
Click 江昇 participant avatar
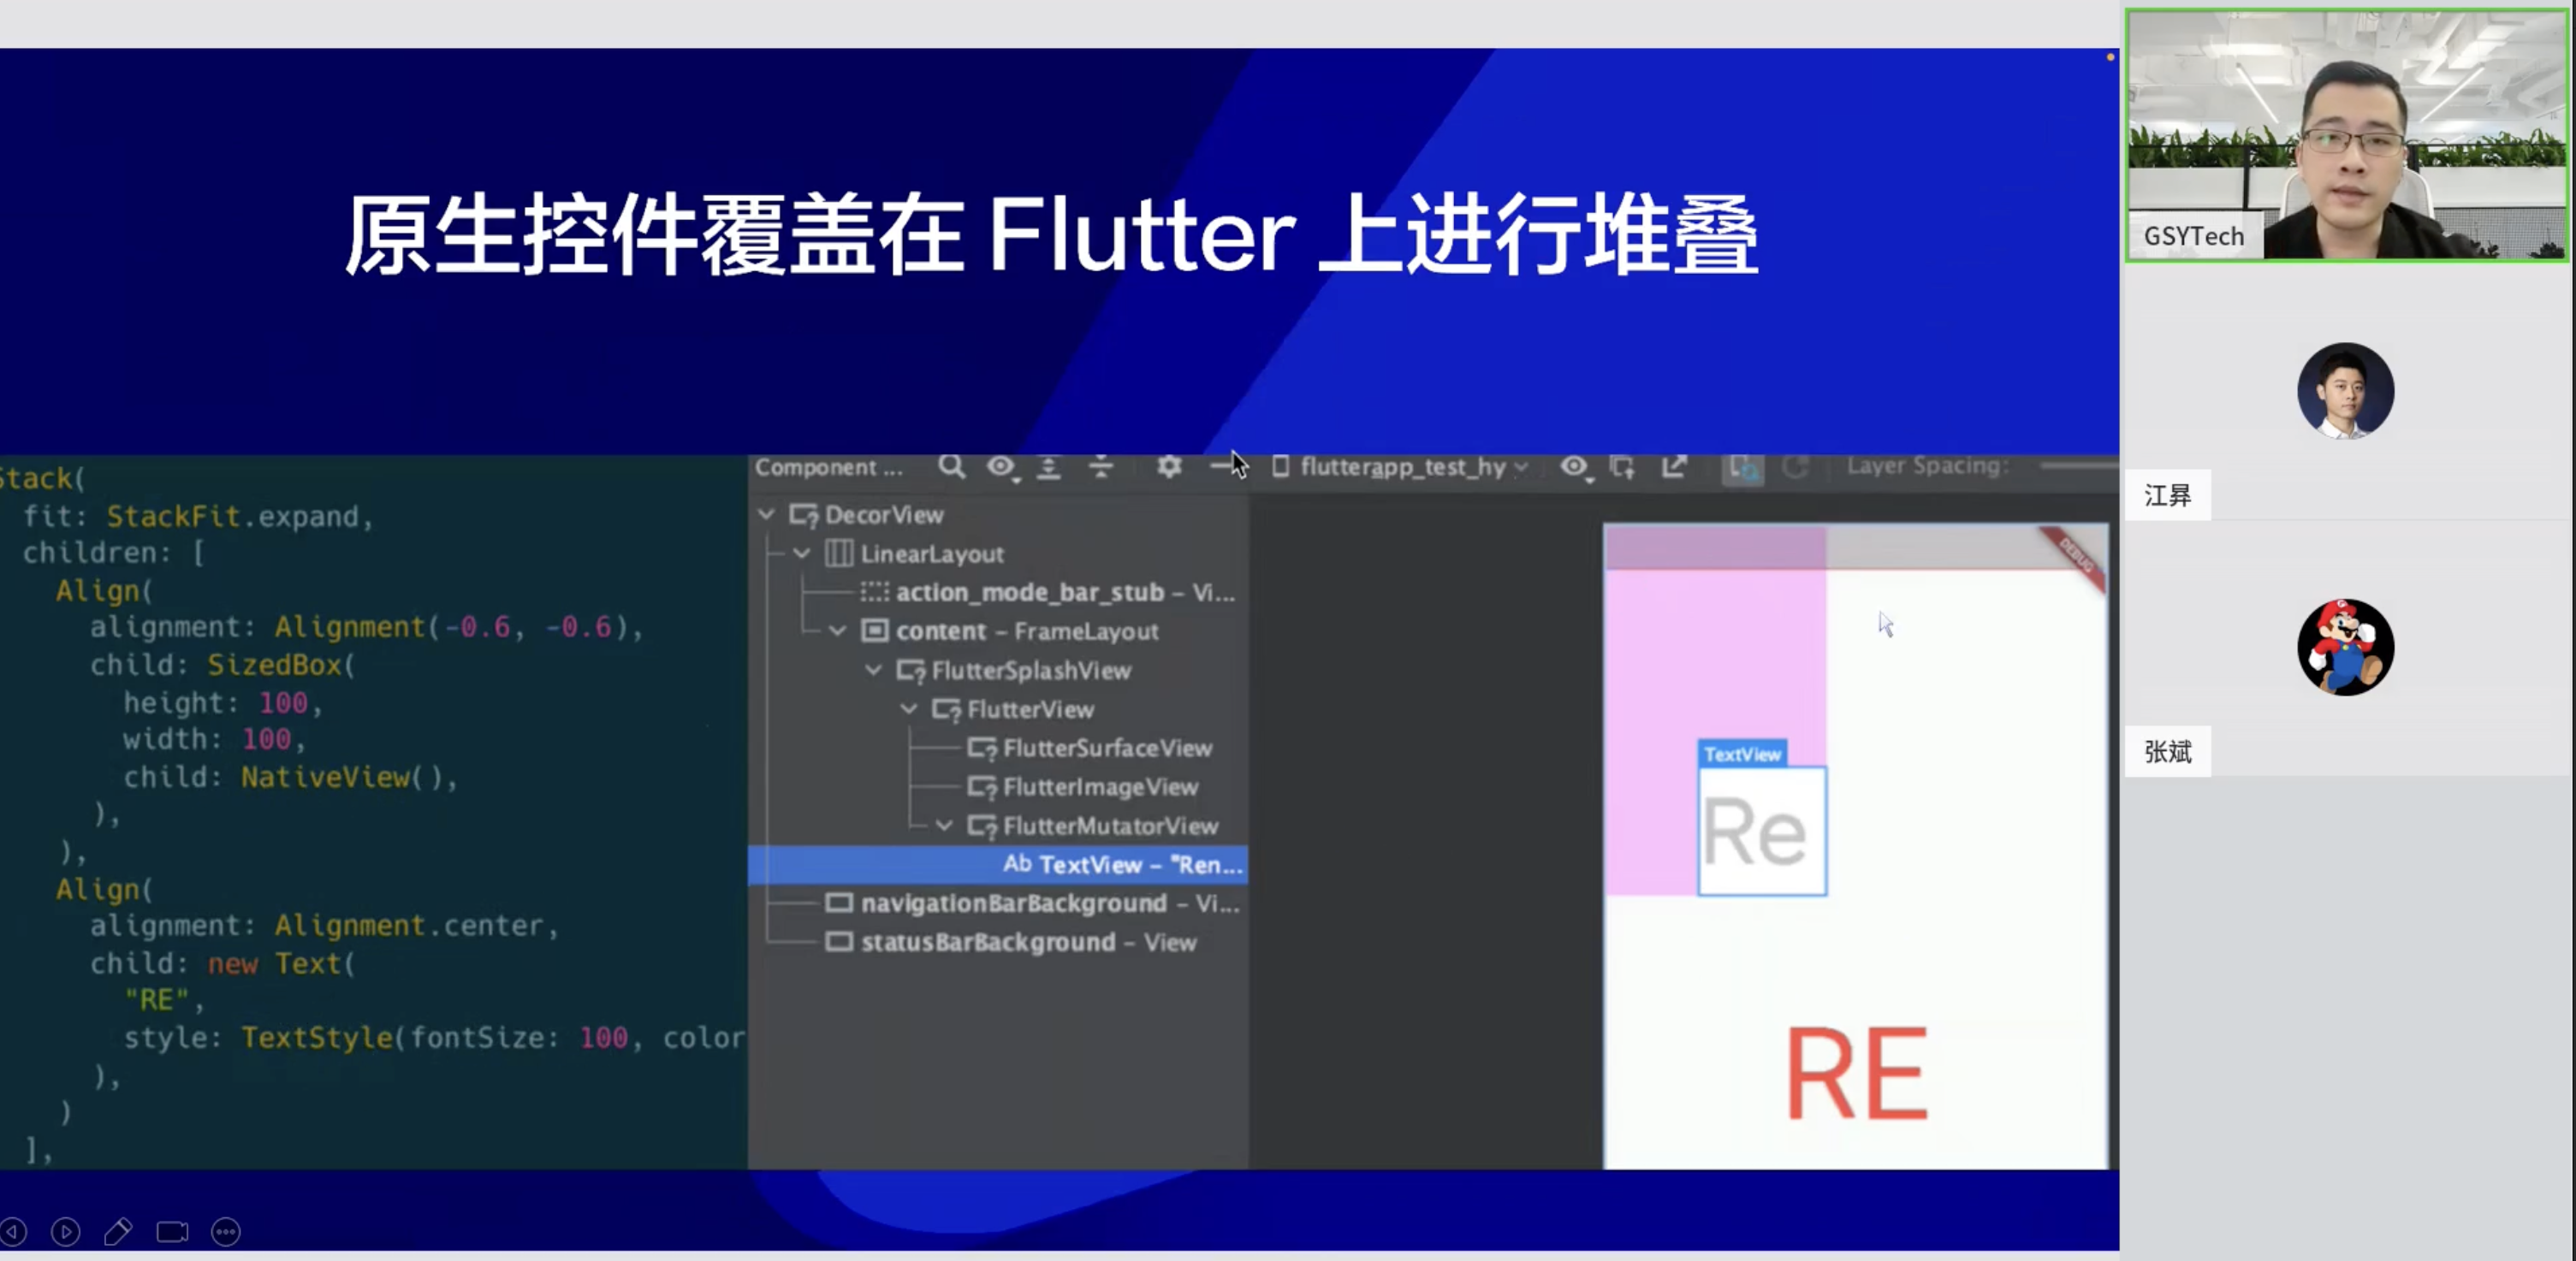point(2345,390)
